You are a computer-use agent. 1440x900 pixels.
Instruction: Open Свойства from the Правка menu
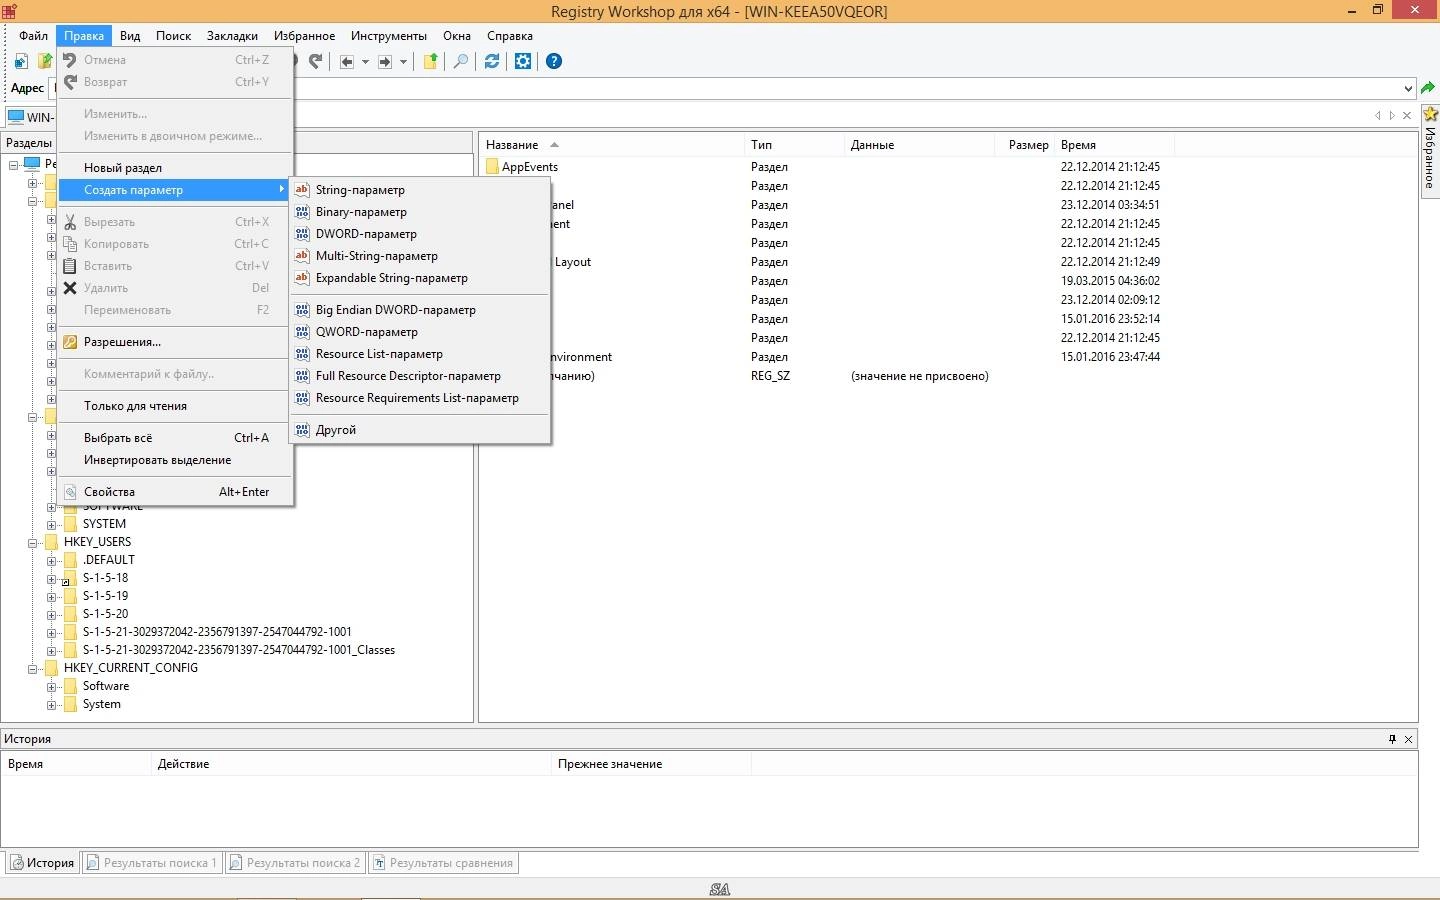click(175, 492)
